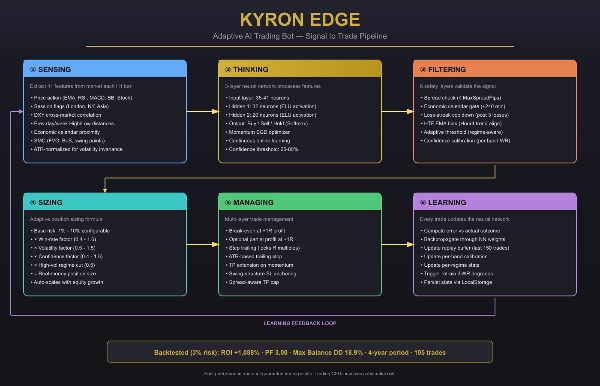Viewport: 600px width, 386px height.
Task: Click 'Base risk' configurable line in SIZING
Action: (x=70, y=231)
